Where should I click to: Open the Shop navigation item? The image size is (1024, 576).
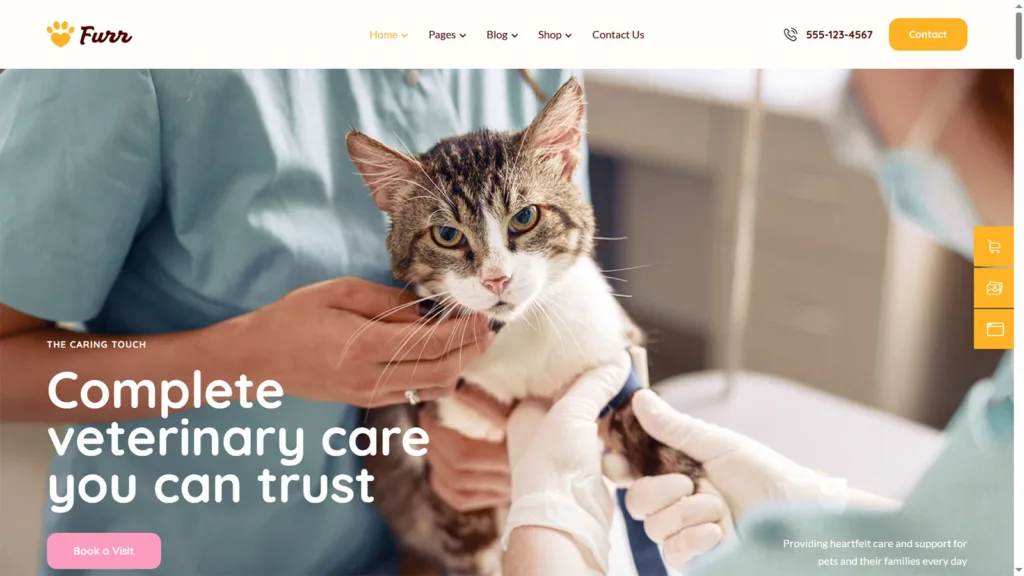(550, 35)
